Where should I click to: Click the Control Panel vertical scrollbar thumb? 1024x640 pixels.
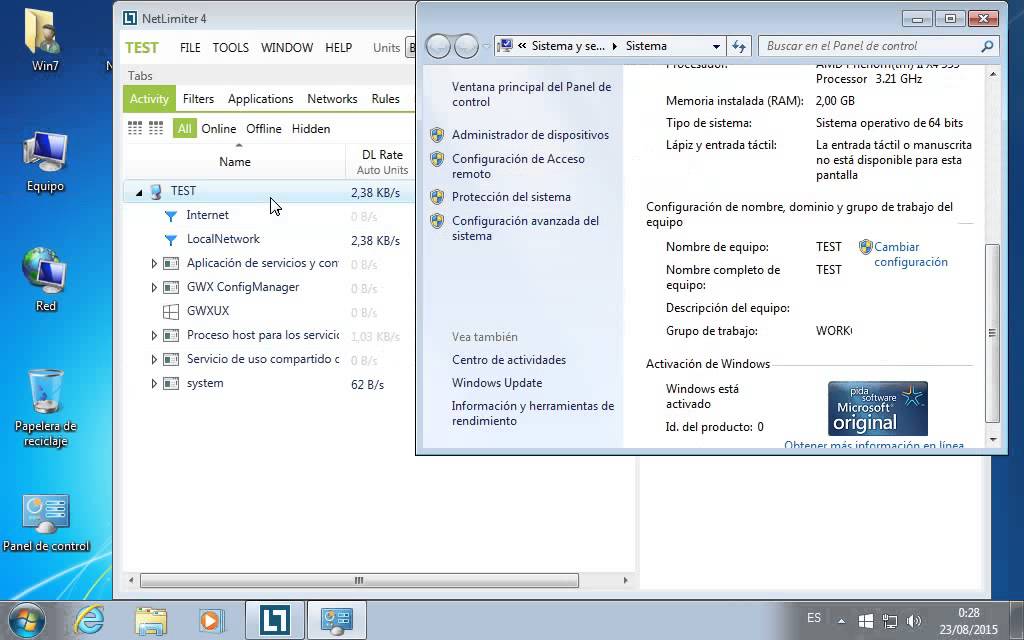992,333
